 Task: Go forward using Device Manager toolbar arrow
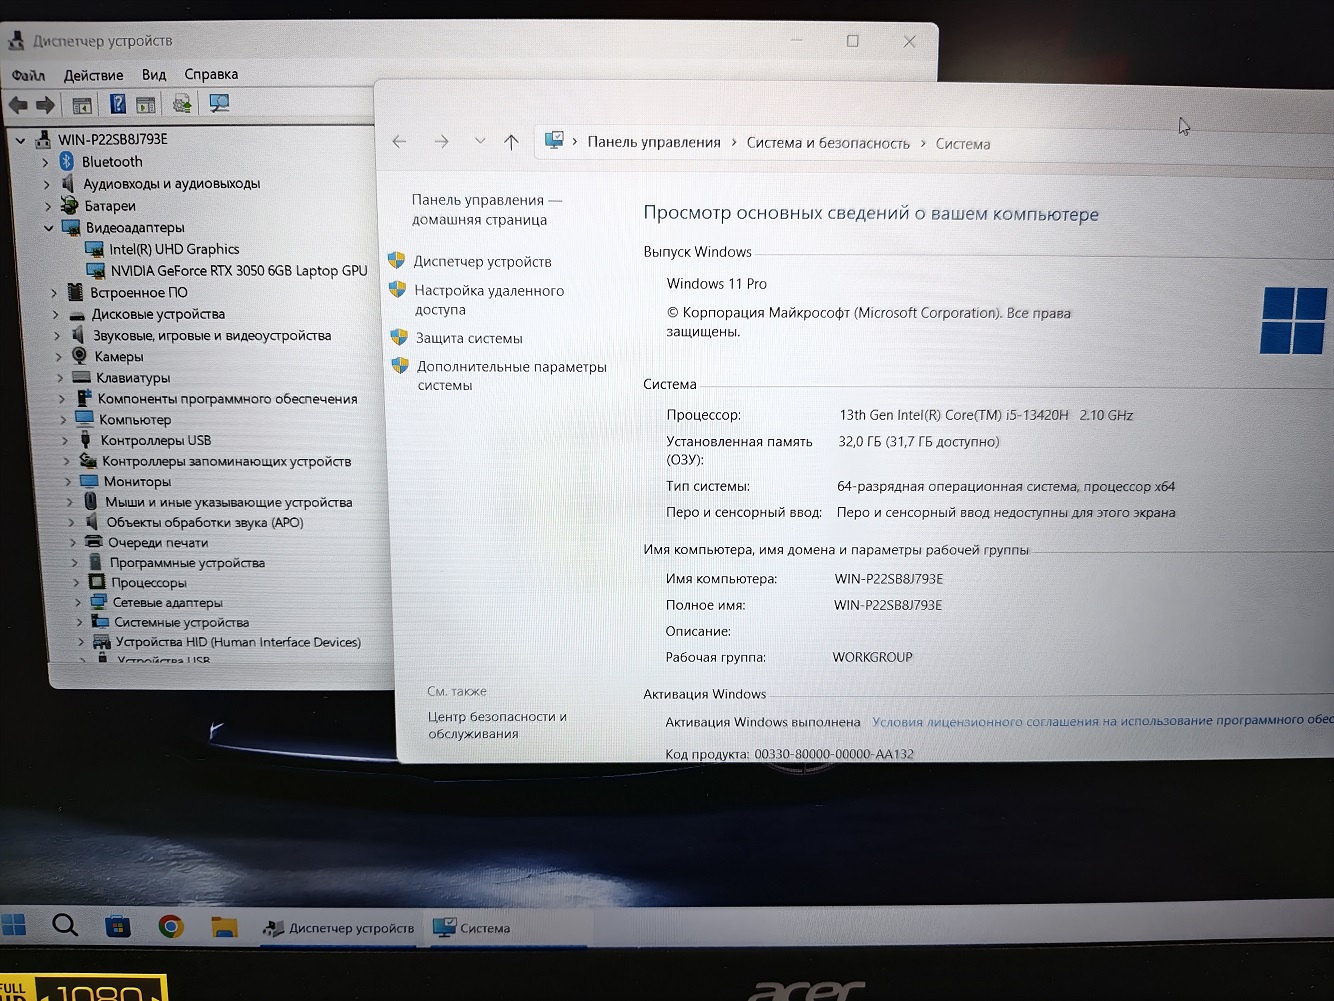click(x=45, y=104)
